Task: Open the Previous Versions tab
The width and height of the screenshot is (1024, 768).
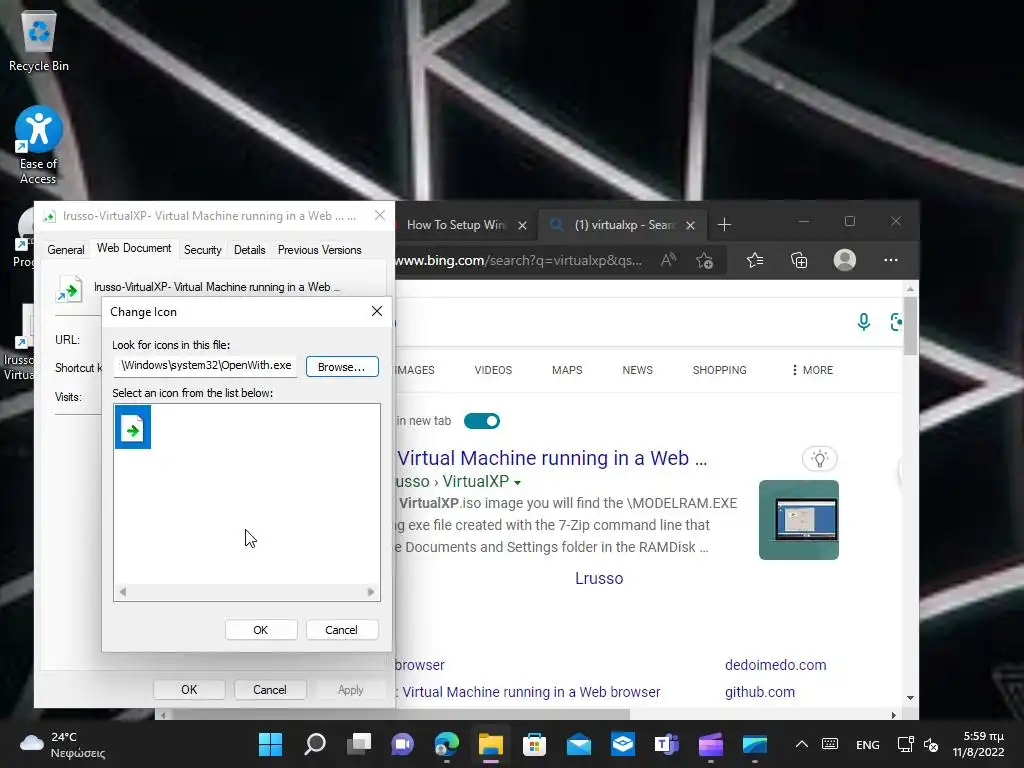Action: click(x=319, y=249)
